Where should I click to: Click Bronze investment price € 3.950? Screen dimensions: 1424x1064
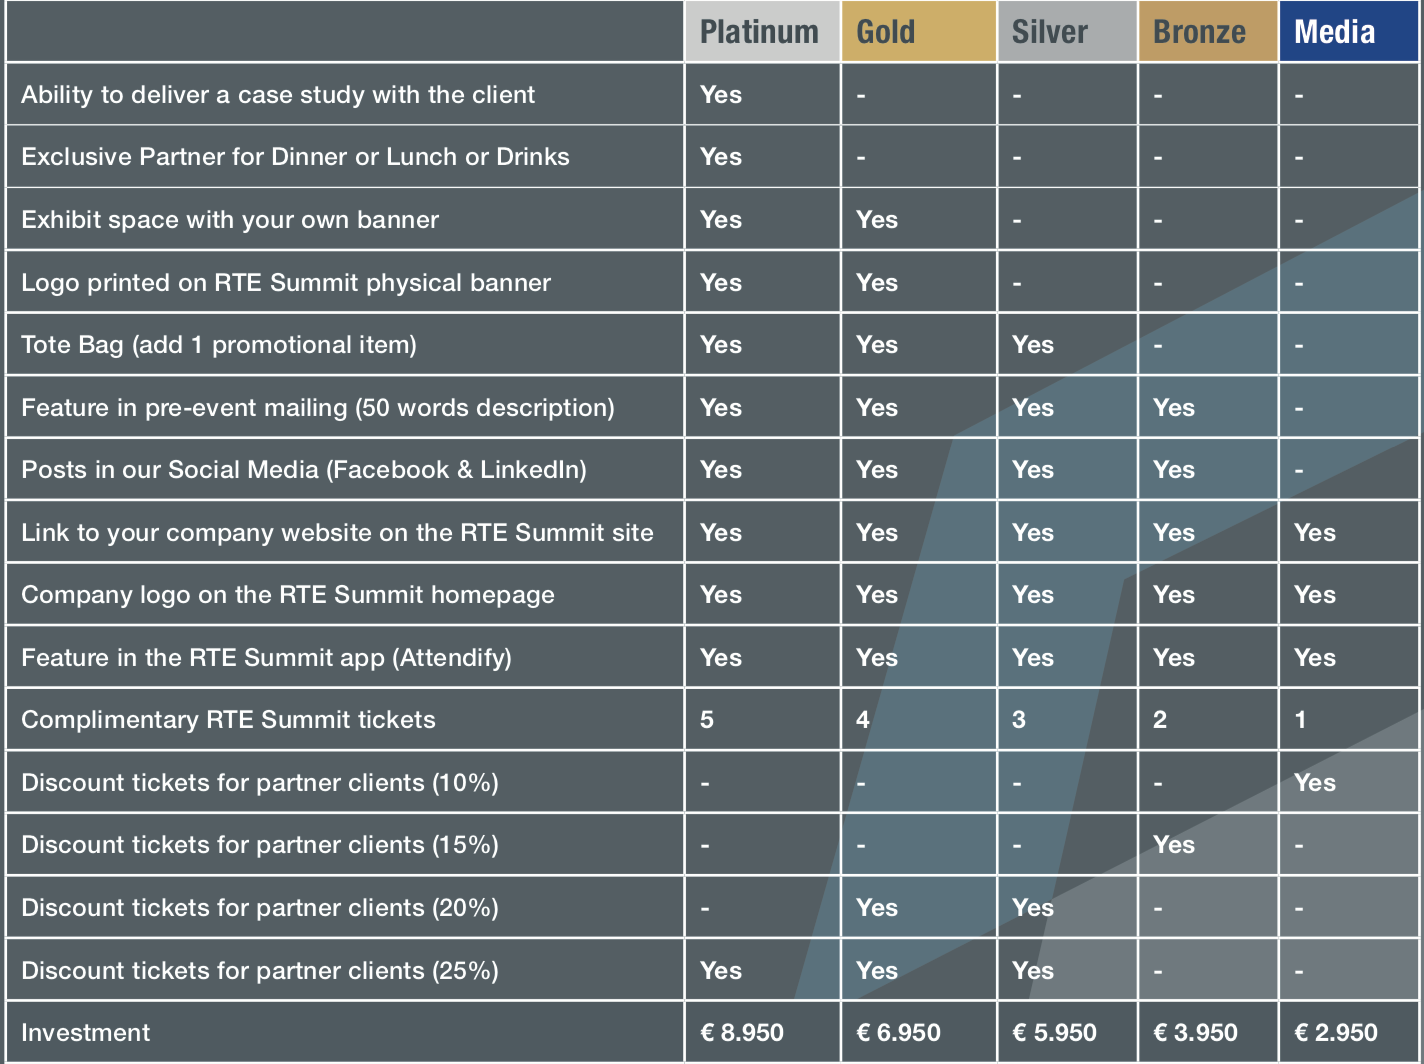click(1195, 1033)
